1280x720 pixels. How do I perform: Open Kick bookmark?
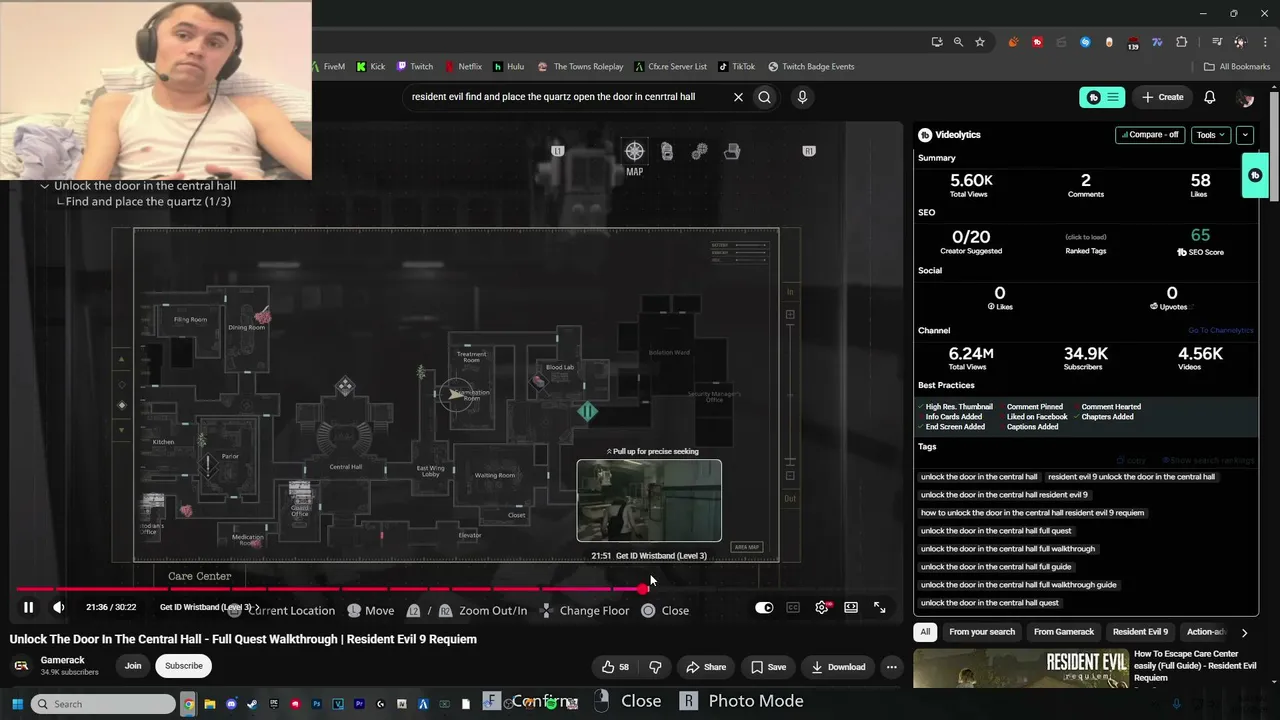click(371, 67)
